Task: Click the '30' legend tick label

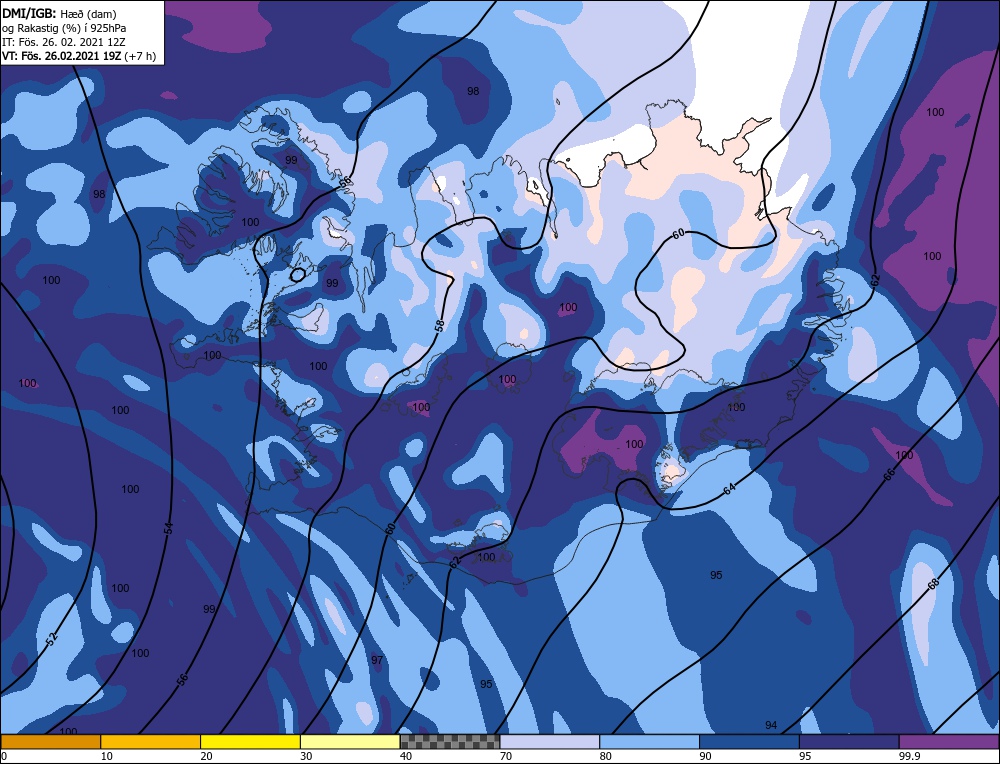Action: click(306, 756)
